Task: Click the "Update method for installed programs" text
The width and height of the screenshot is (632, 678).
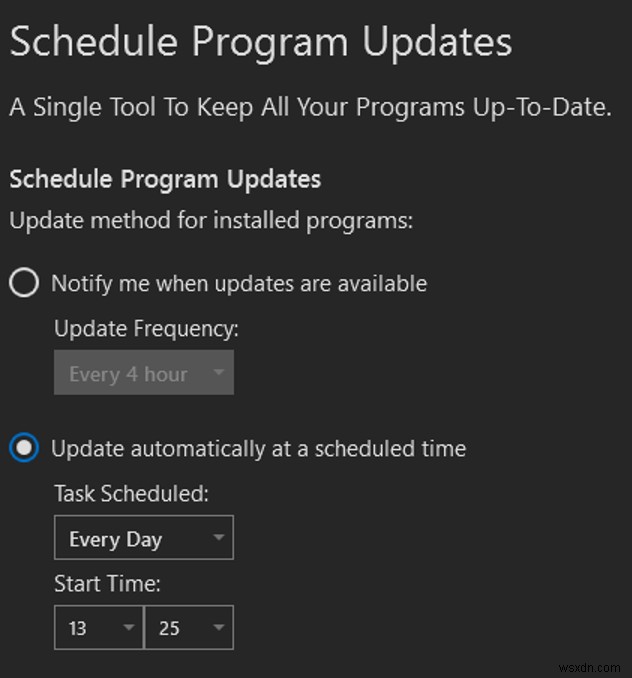Action: [x=211, y=221]
